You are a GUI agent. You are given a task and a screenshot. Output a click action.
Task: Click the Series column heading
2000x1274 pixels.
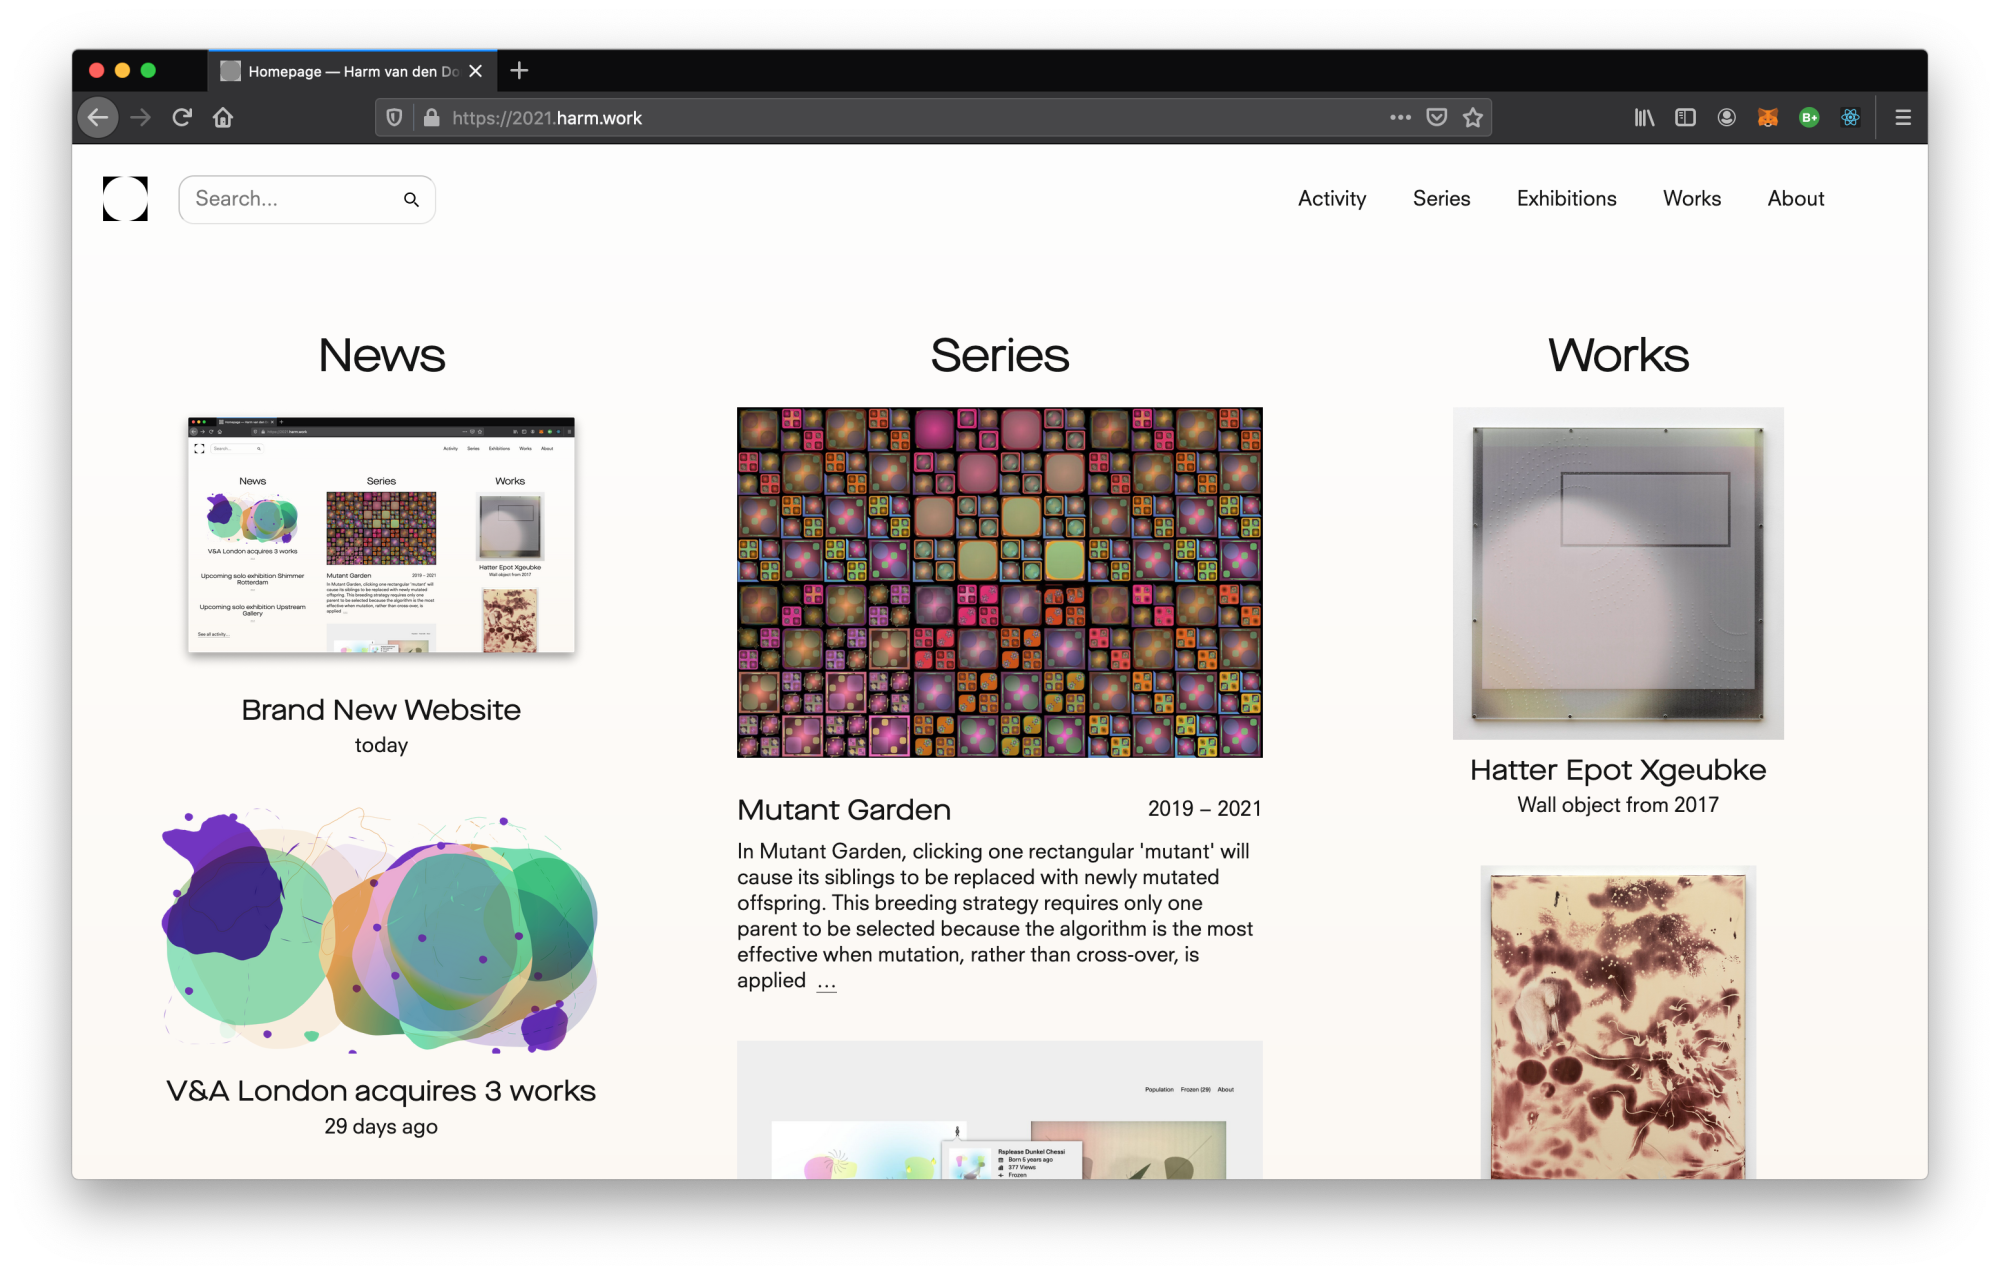1000,355
